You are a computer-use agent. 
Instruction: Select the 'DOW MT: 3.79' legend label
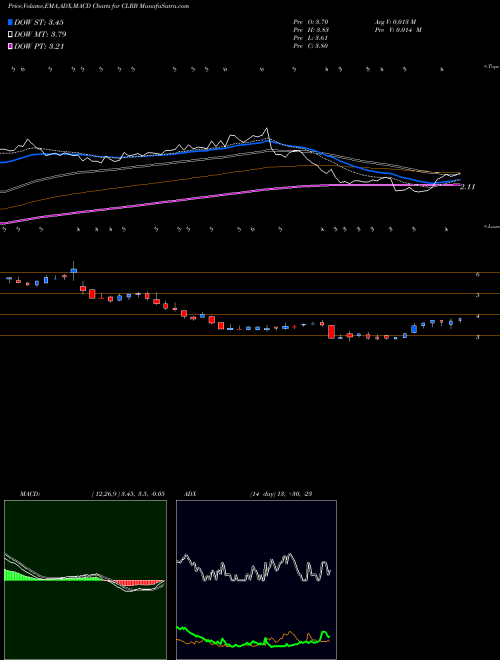tap(40, 35)
